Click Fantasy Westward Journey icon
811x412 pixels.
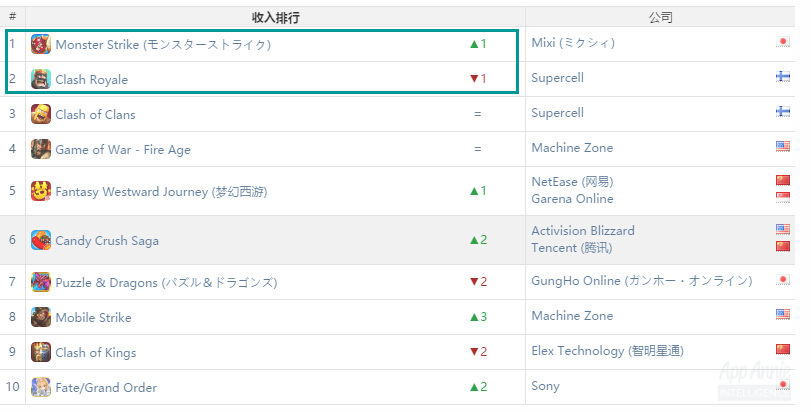click(41, 191)
